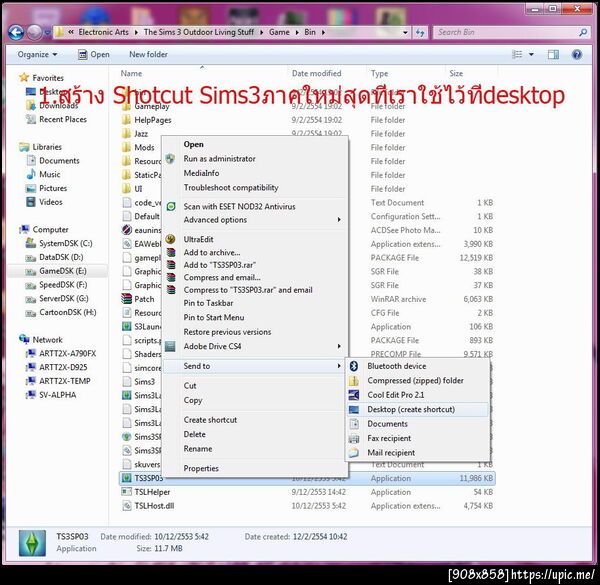
Task: Select Run as administrator
Action: tap(219, 159)
